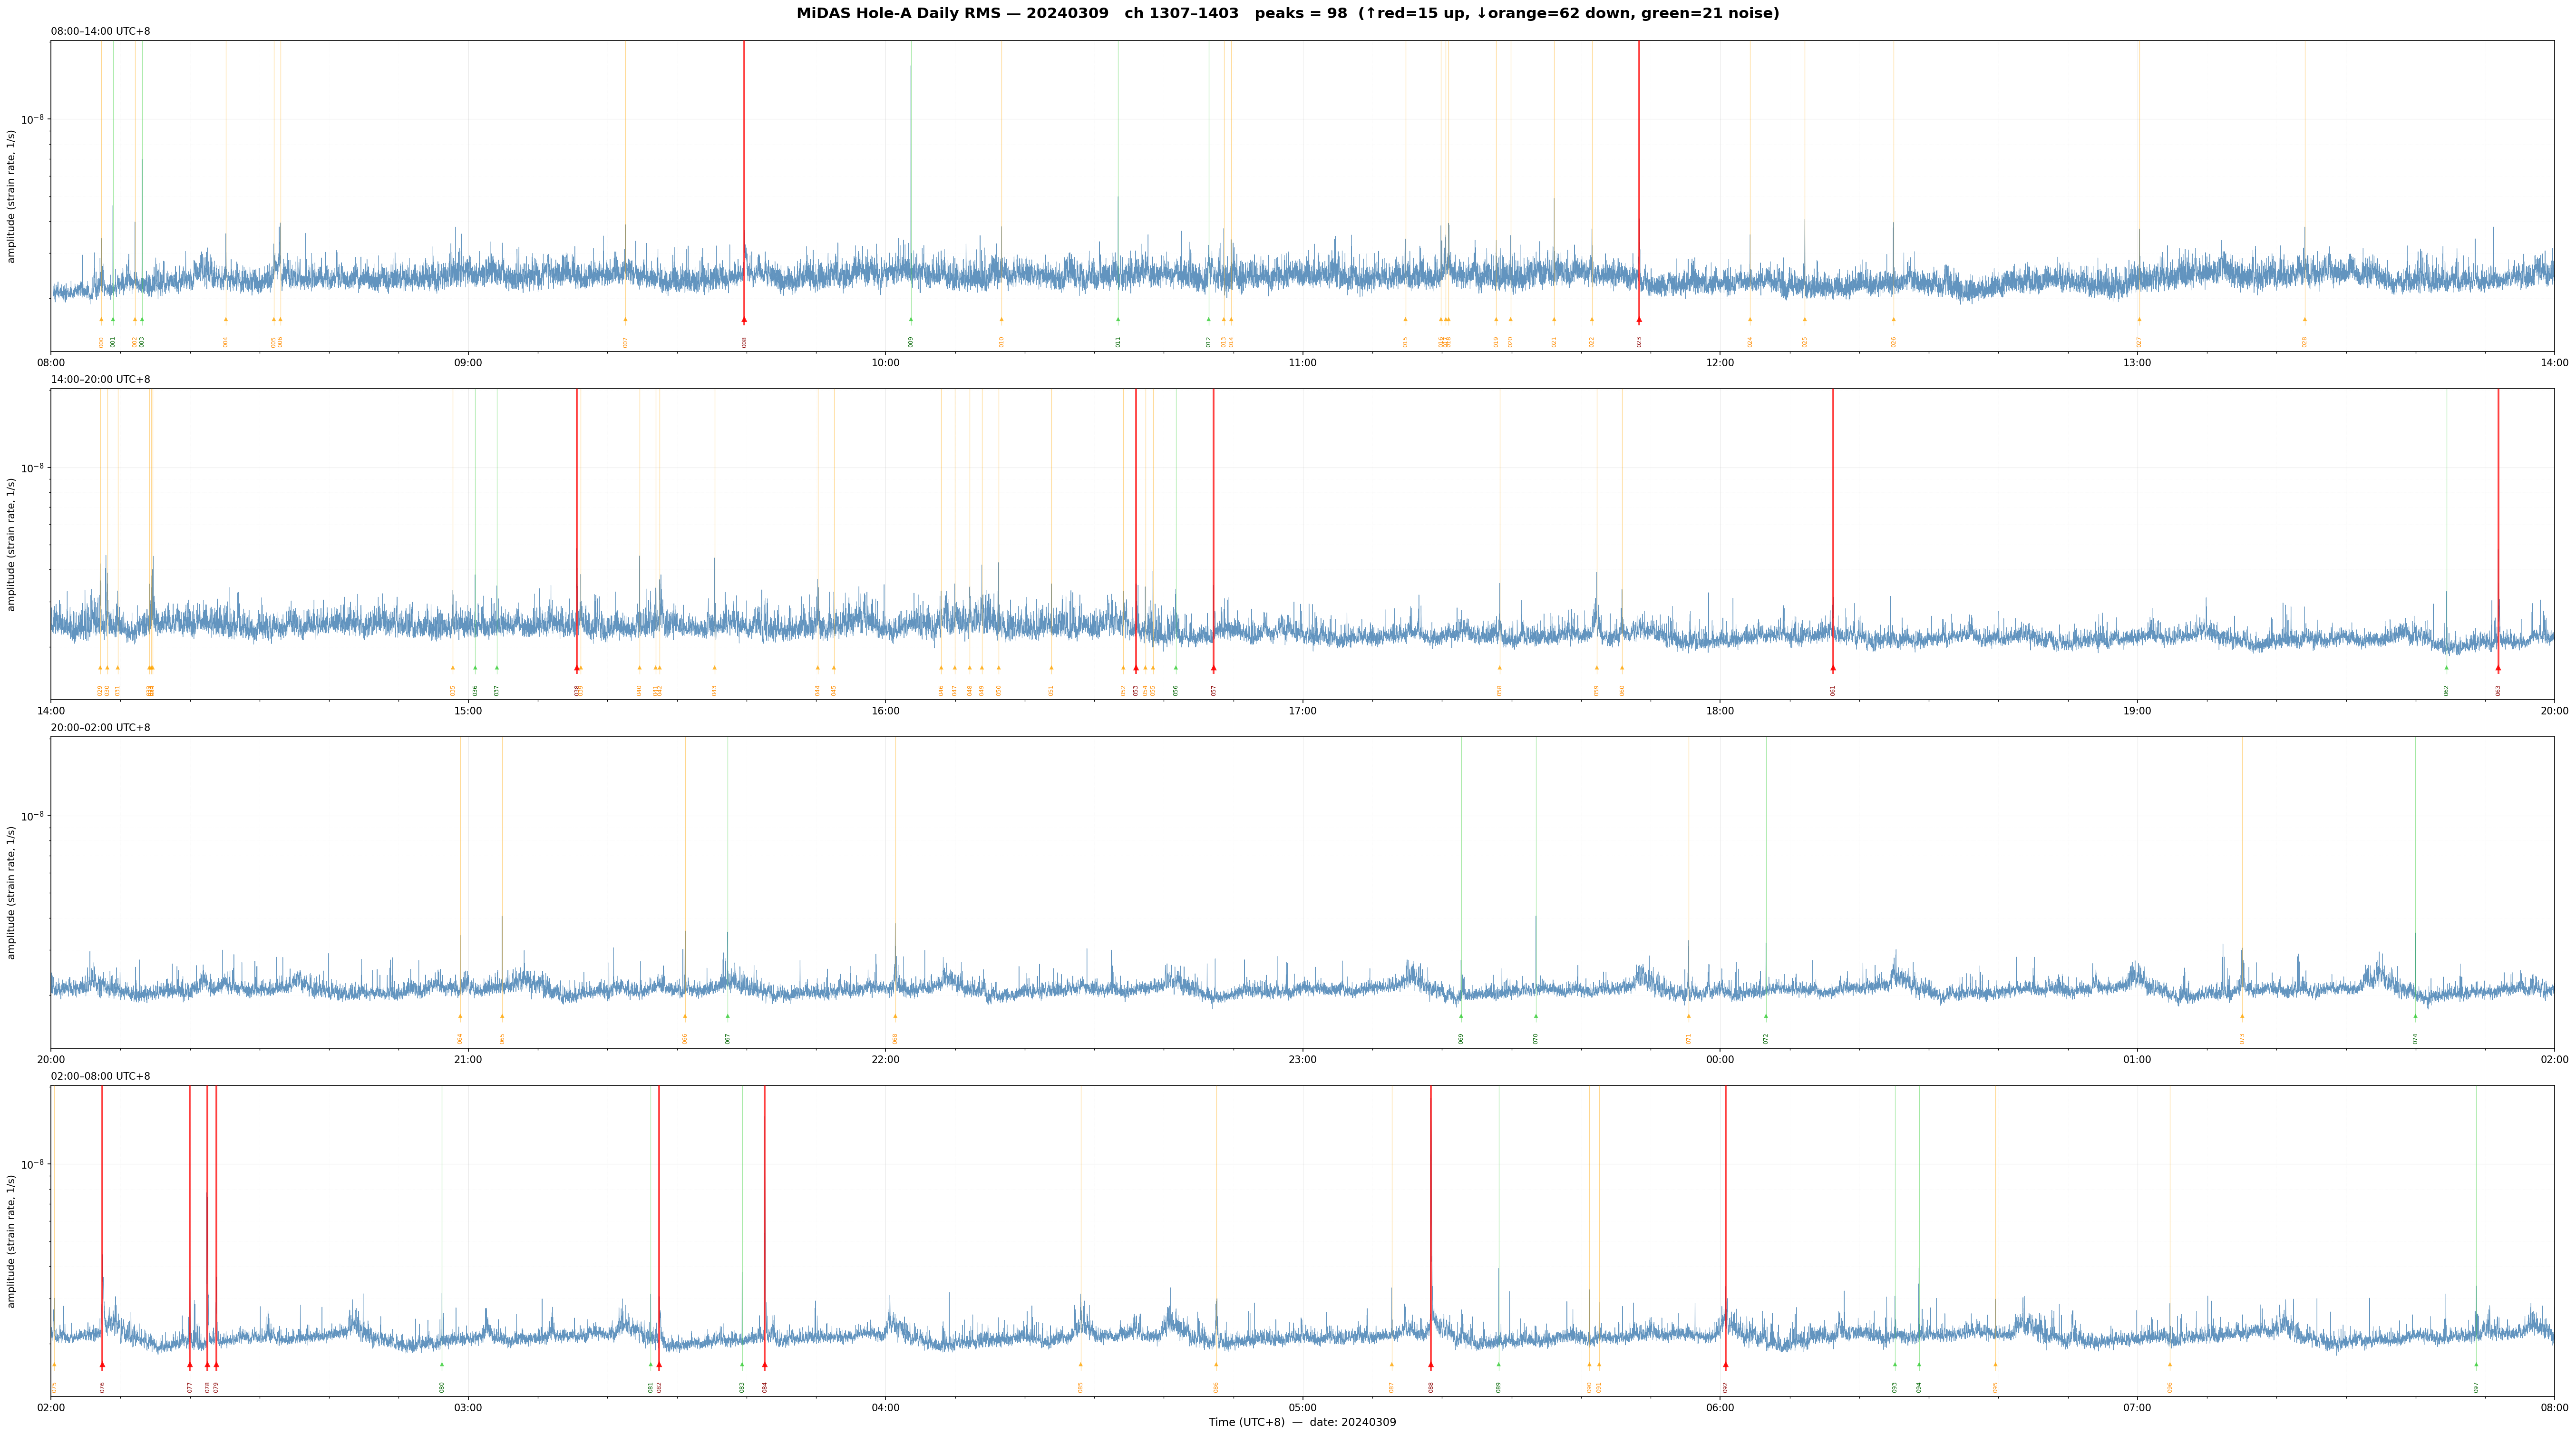The width and height of the screenshot is (2576, 1435).
Task: Select orange down marker 058
Action: click(x=1500, y=668)
